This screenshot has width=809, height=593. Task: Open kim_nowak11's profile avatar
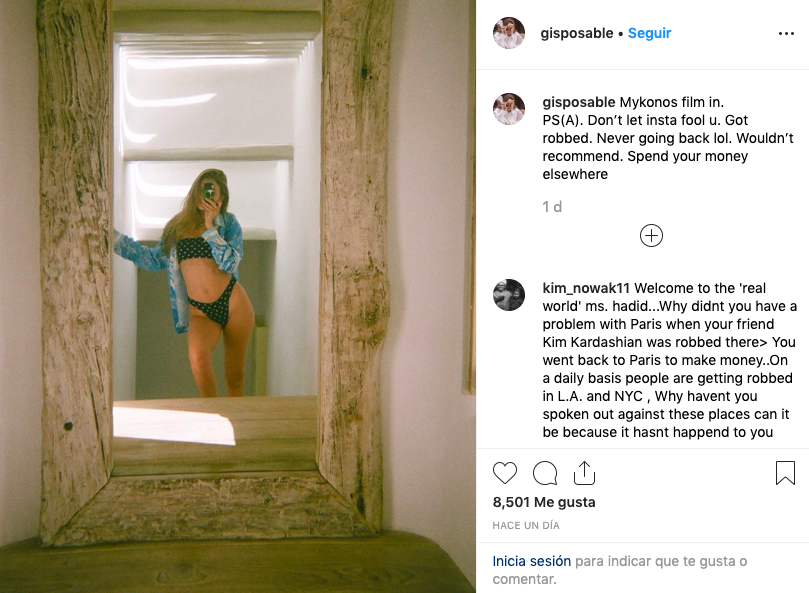(509, 295)
